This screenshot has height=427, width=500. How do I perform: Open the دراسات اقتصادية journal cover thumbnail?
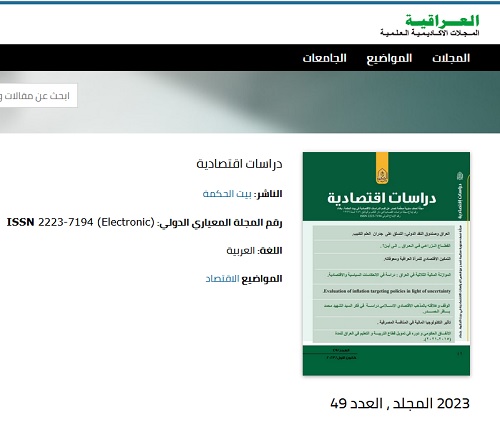pos(386,264)
